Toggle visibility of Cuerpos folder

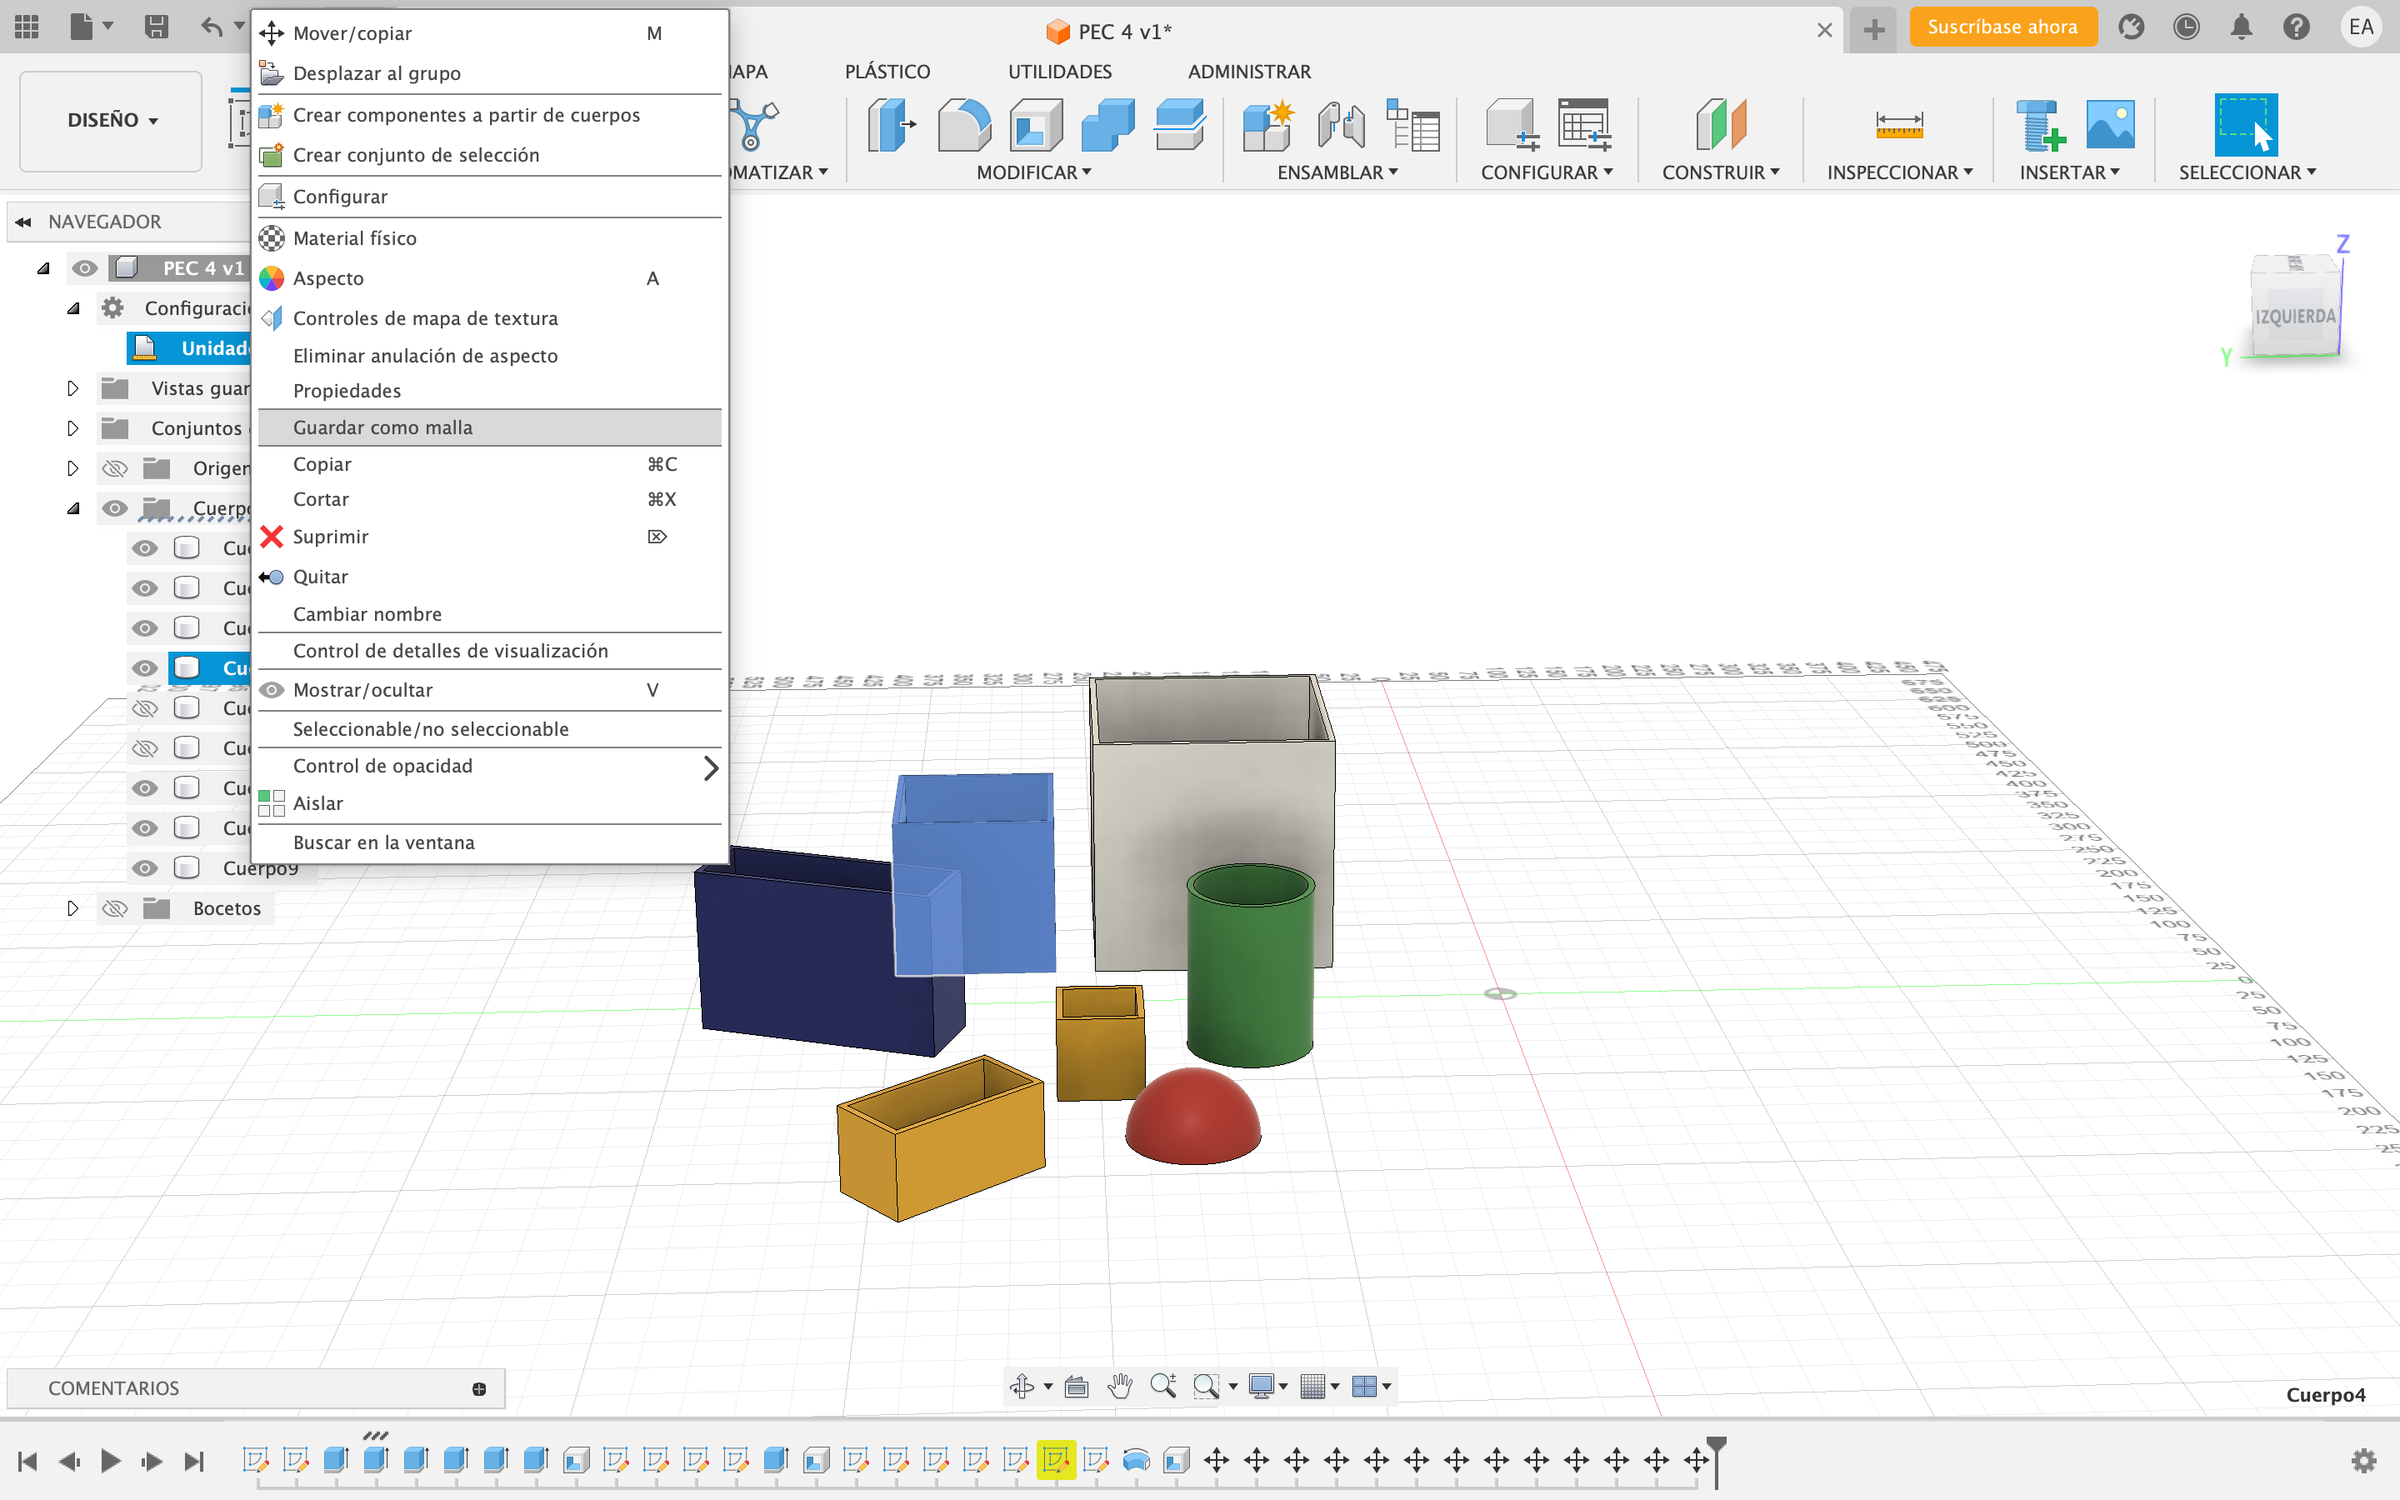(x=115, y=508)
